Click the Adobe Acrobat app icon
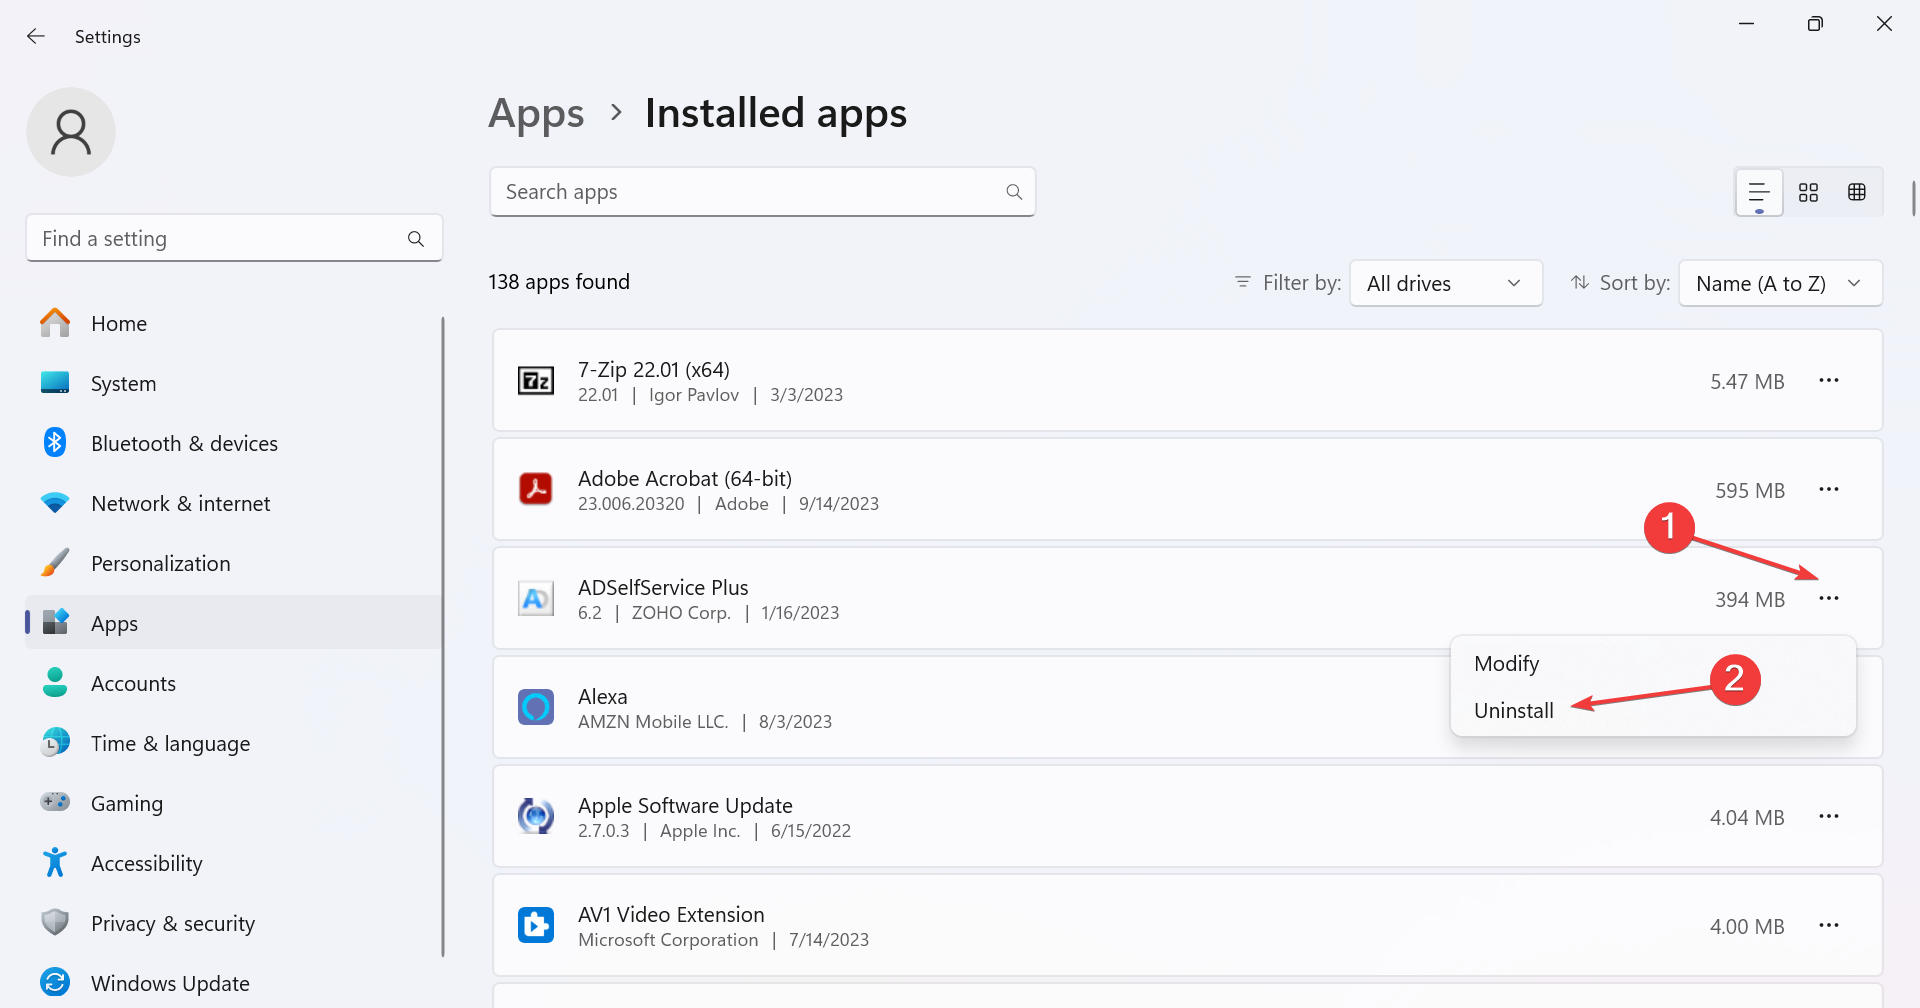 click(536, 490)
